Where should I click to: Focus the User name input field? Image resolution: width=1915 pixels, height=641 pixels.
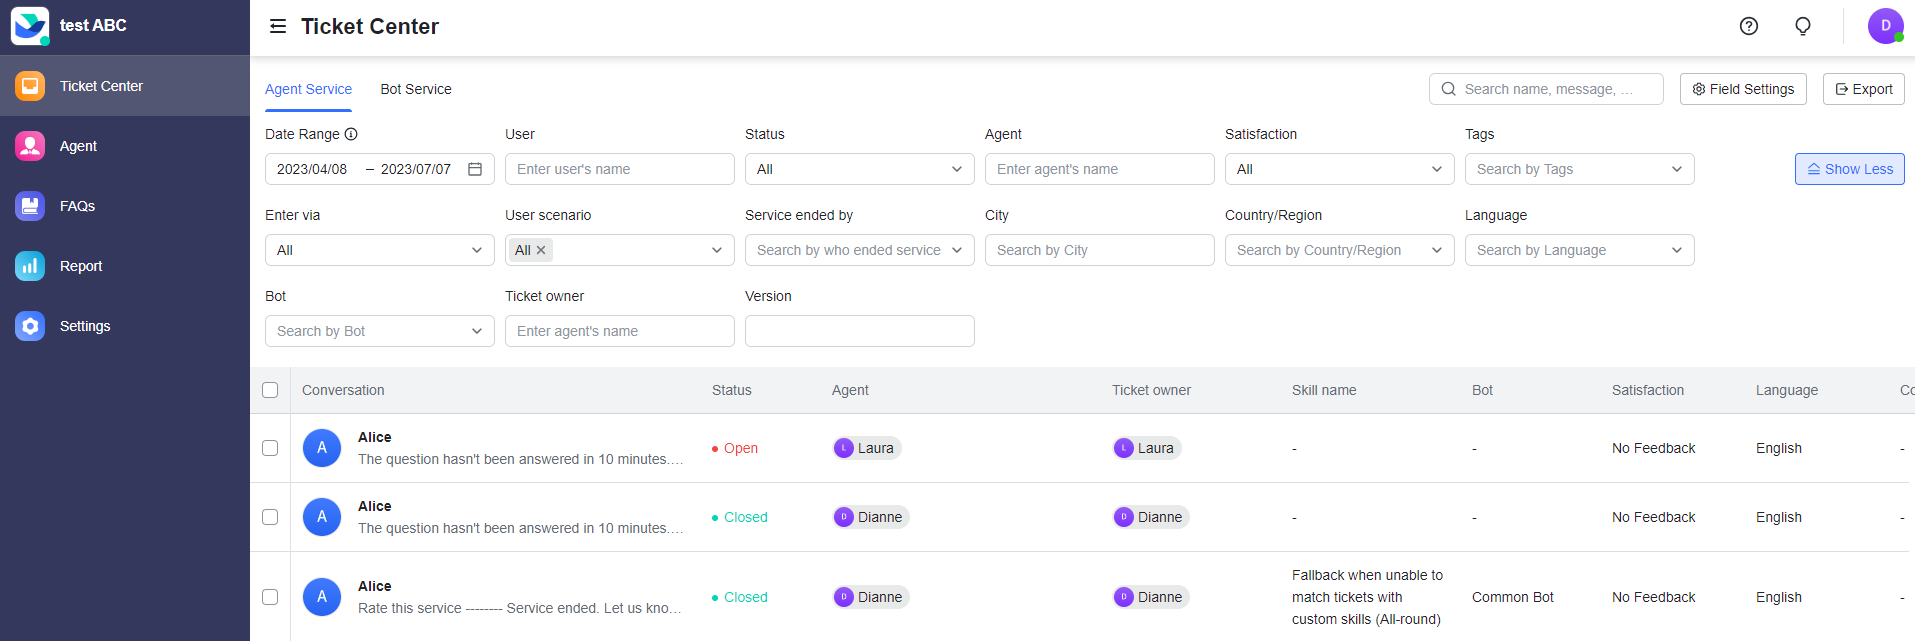(x=620, y=169)
